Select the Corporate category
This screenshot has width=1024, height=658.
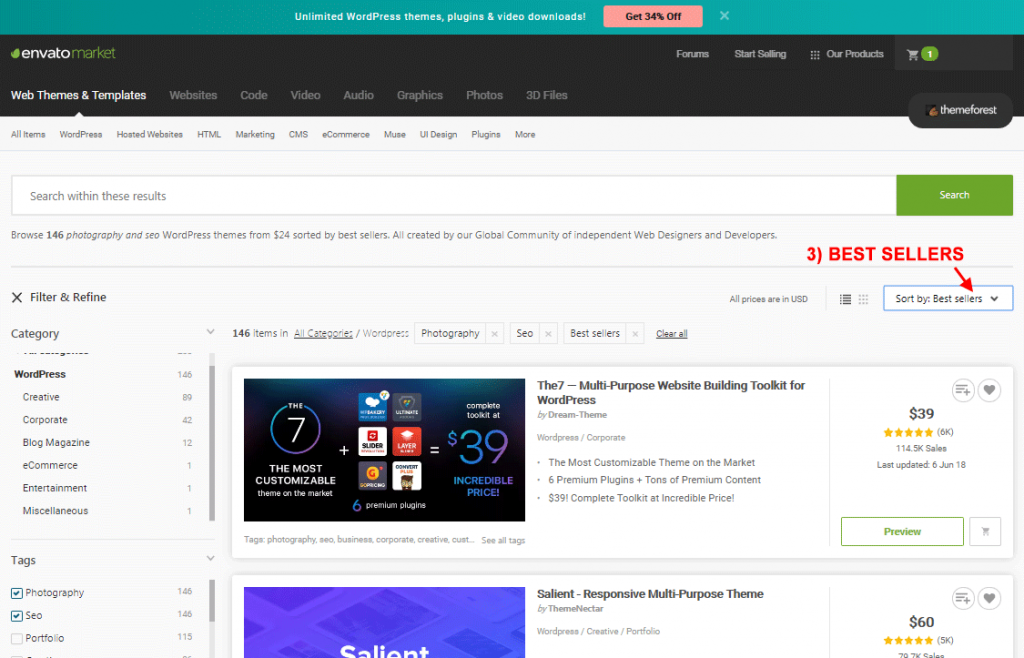point(44,420)
